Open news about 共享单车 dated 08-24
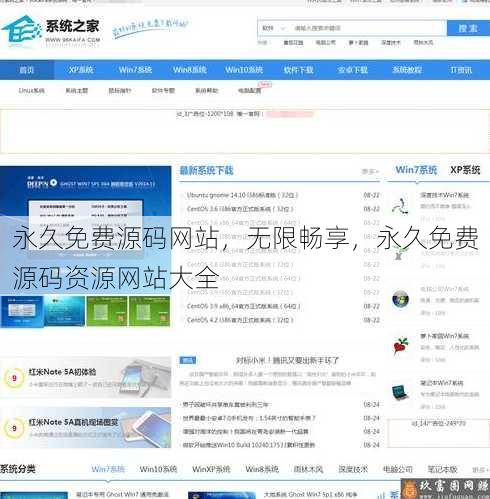The image size is (490, 499). [226, 405]
